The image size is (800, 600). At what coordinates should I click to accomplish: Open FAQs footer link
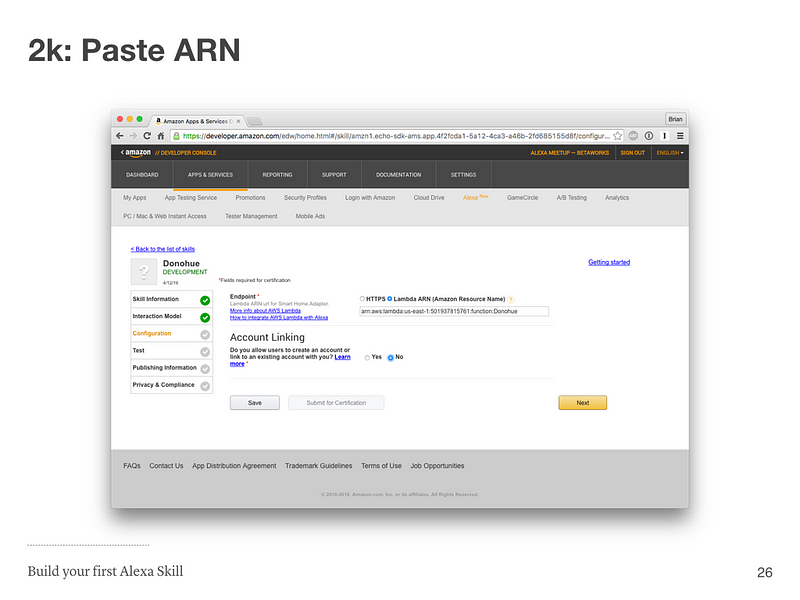pos(132,466)
